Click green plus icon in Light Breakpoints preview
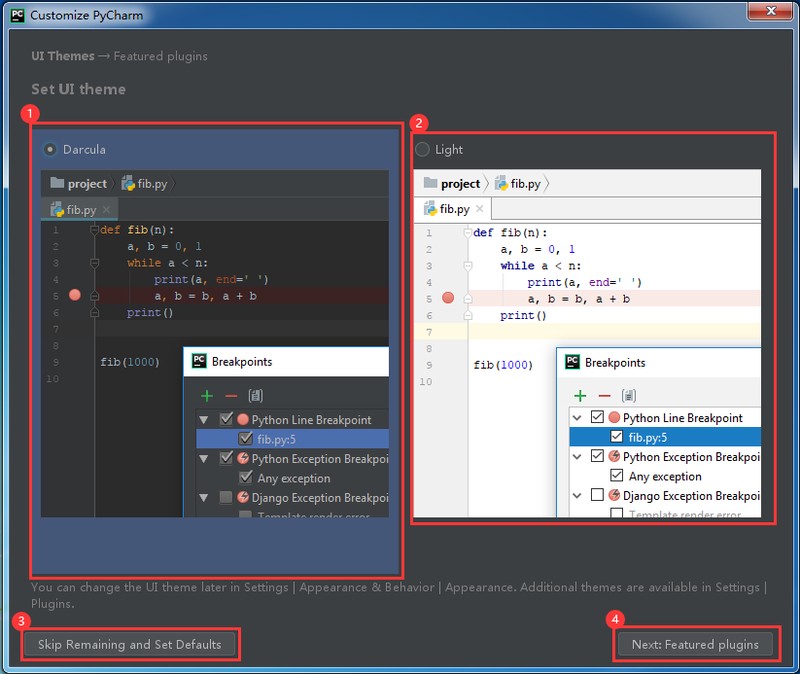 tap(579, 396)
